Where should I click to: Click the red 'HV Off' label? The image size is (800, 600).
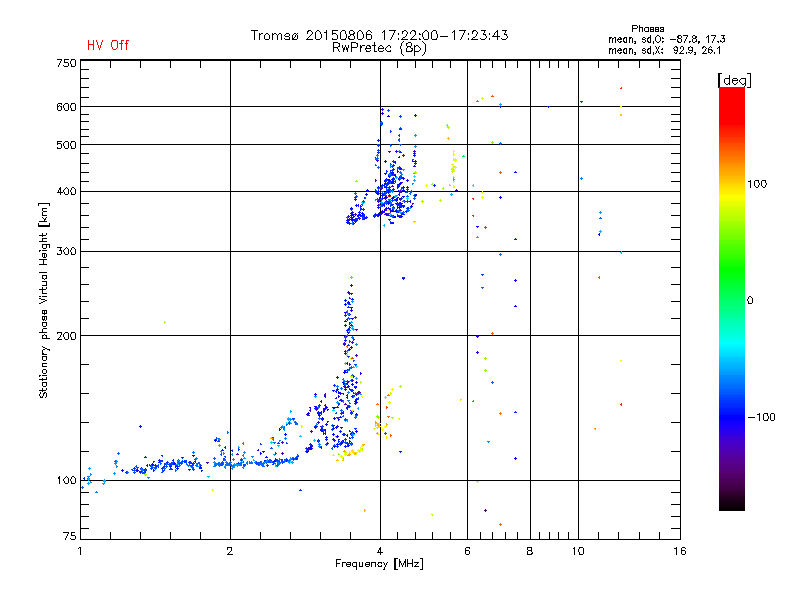[x=108, y=45]
